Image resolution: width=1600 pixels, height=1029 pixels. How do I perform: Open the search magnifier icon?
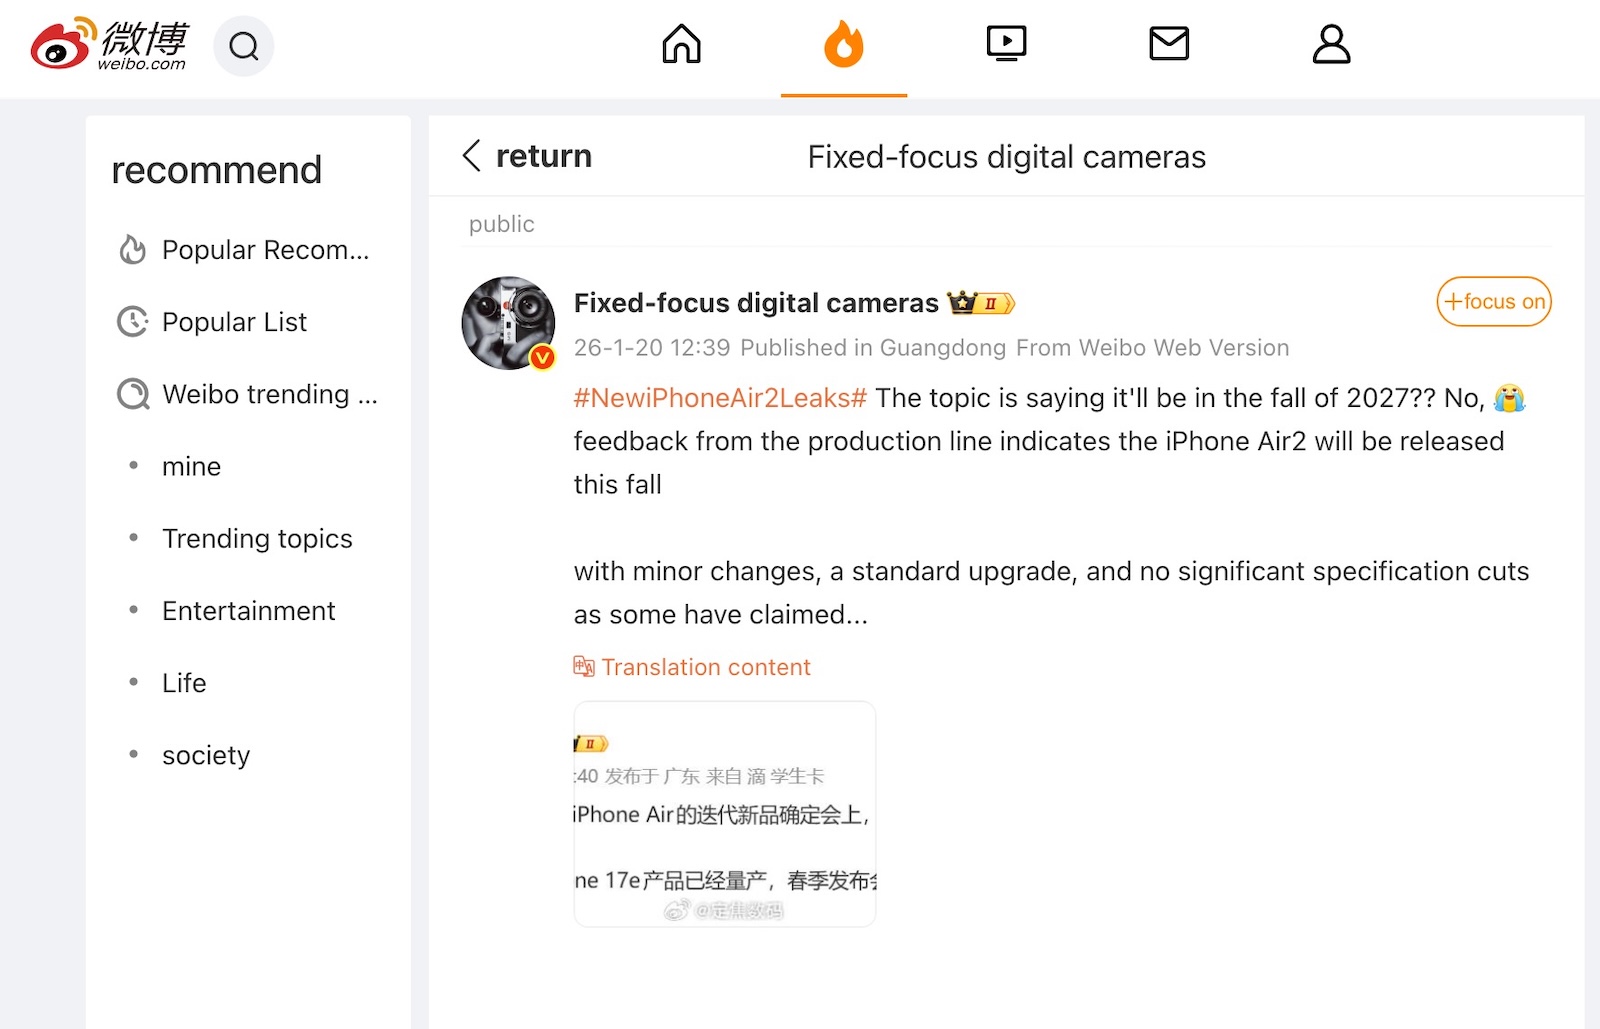pyautogui.click(x=243, y=46)
